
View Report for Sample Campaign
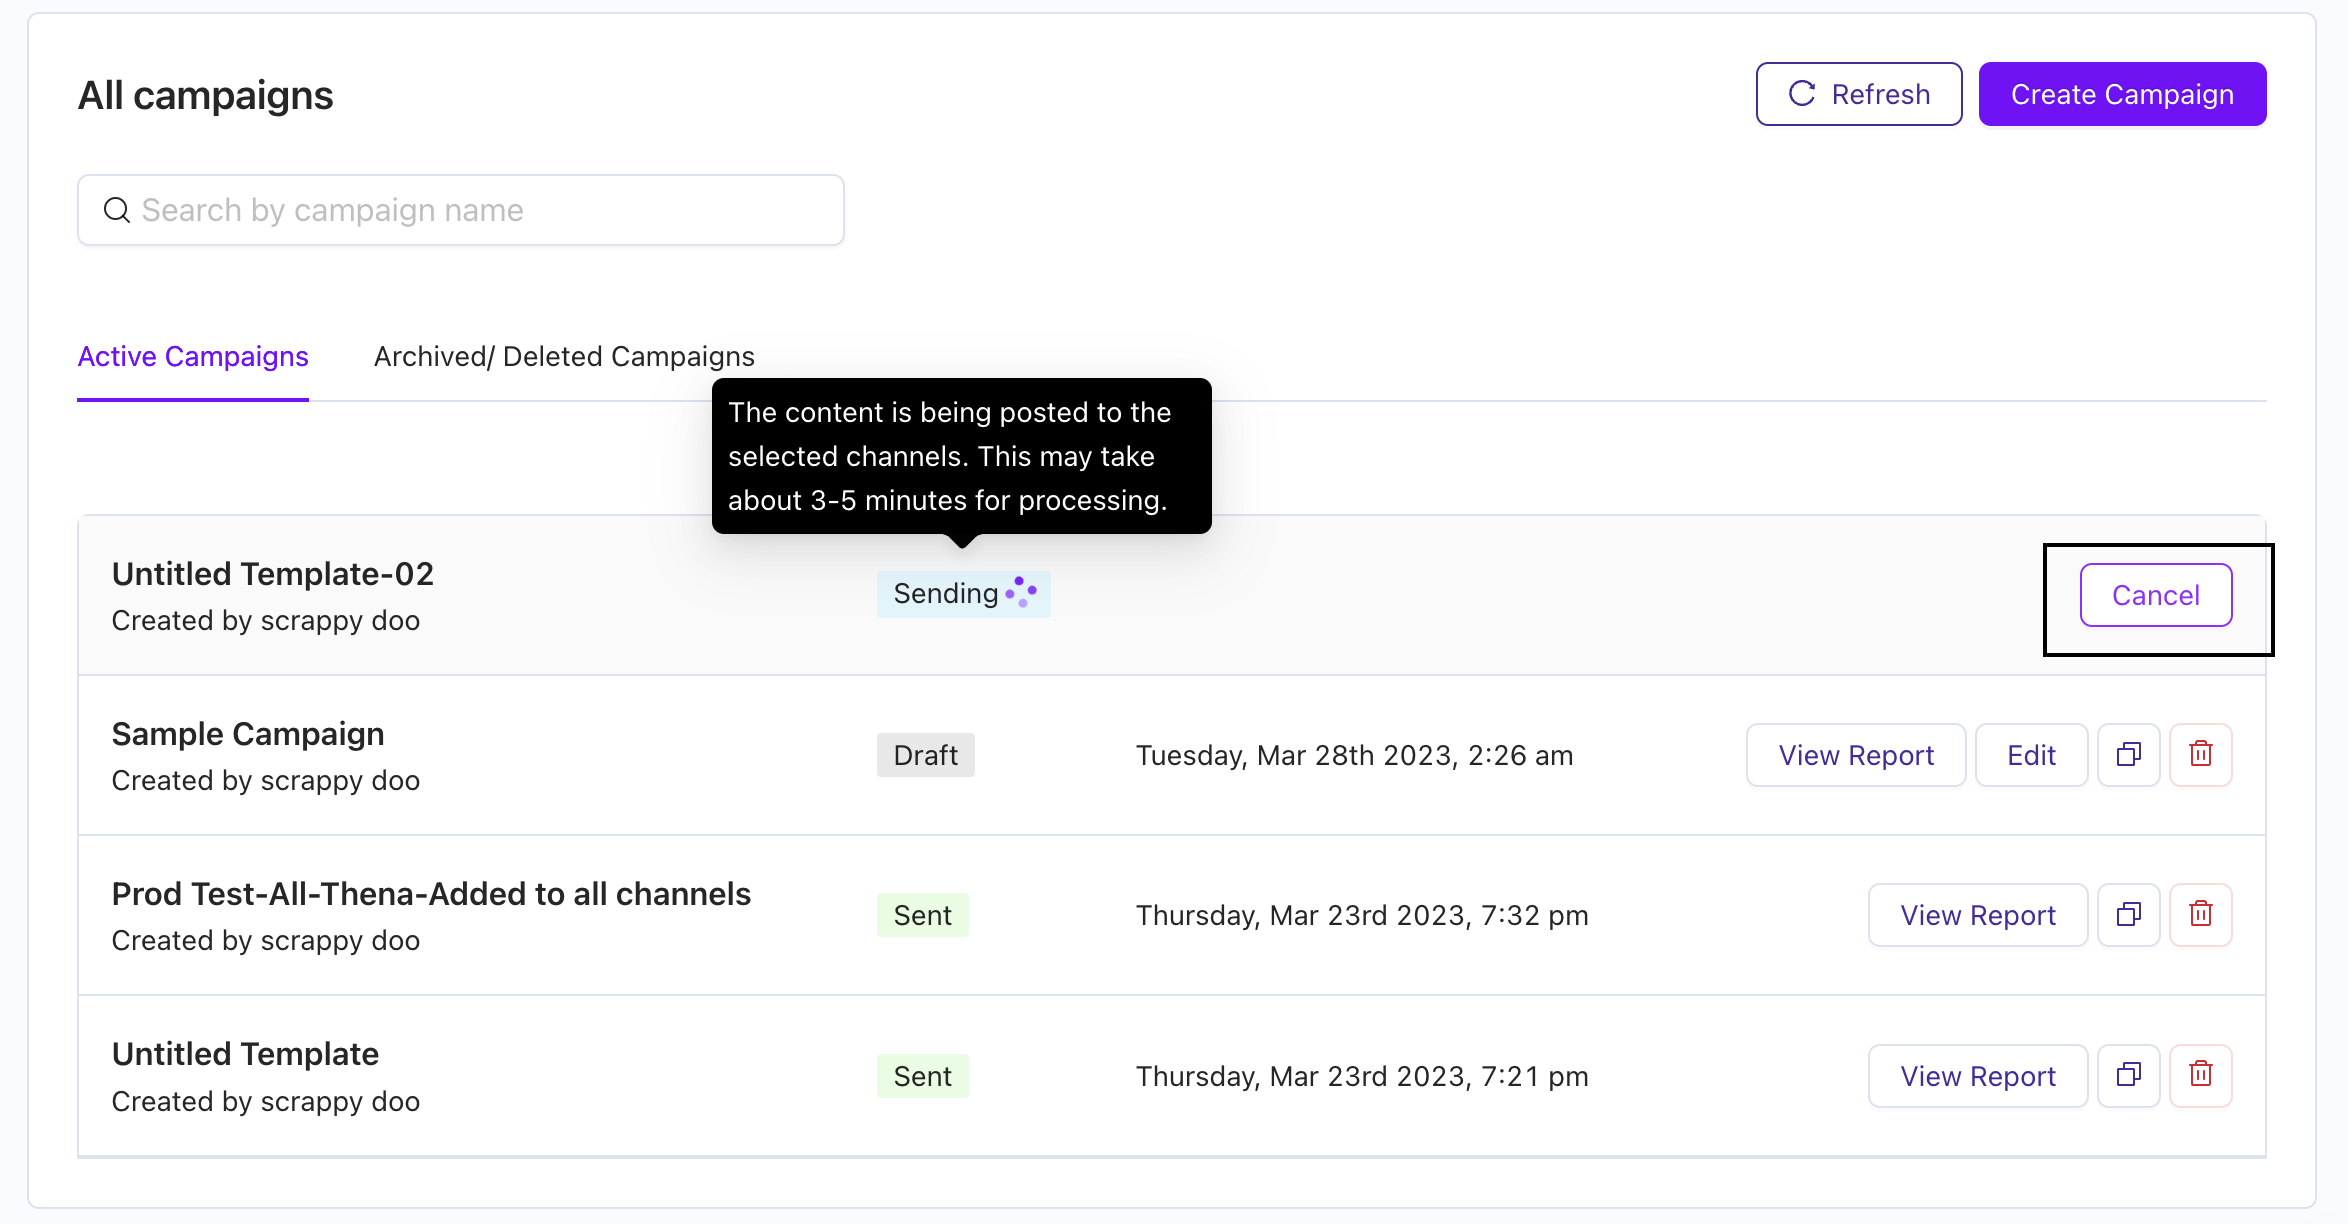[1855, 755]
